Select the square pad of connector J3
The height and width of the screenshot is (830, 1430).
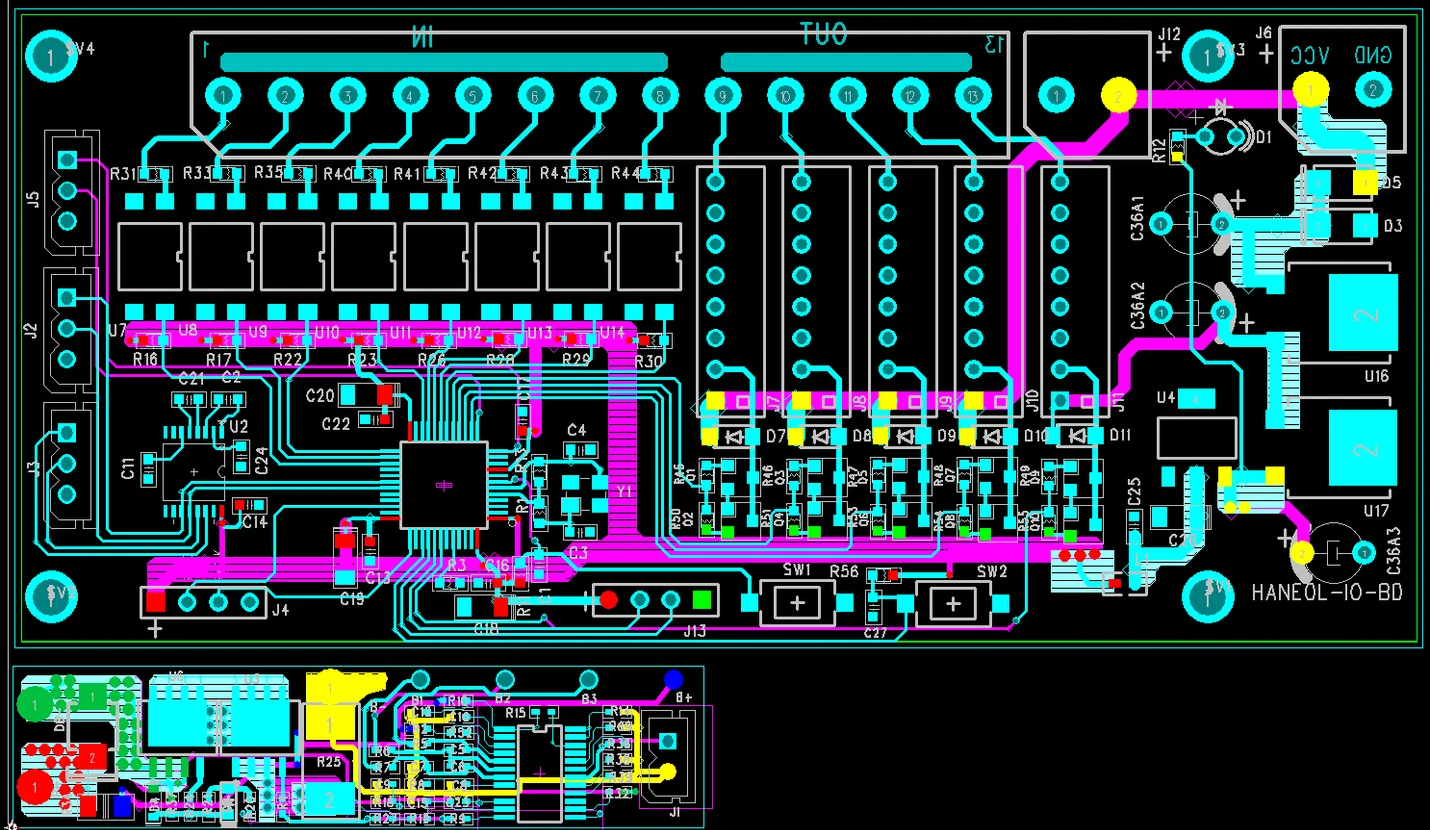tap(67, 433)
